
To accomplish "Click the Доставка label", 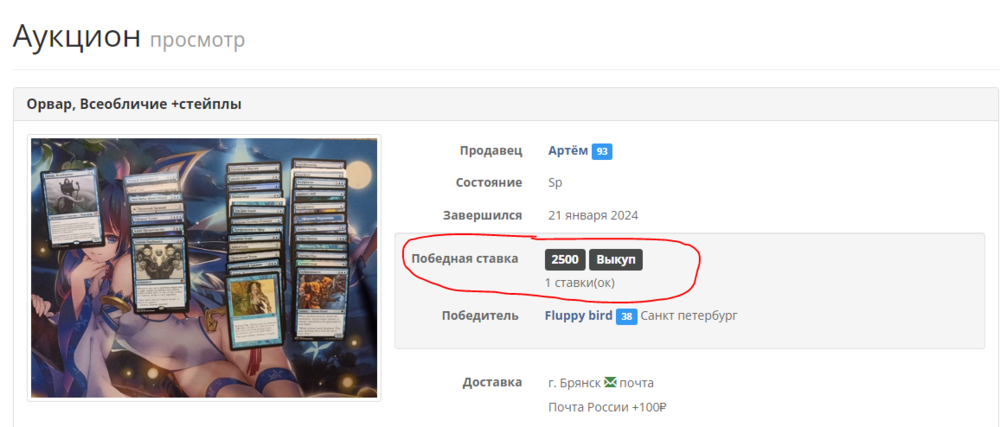I will point(492,382).
